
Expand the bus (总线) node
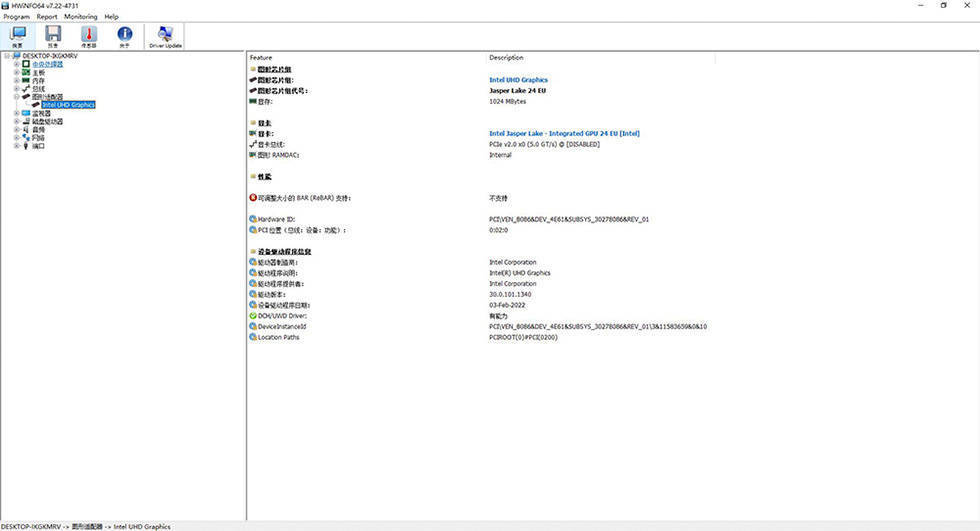tap(17, 89)
